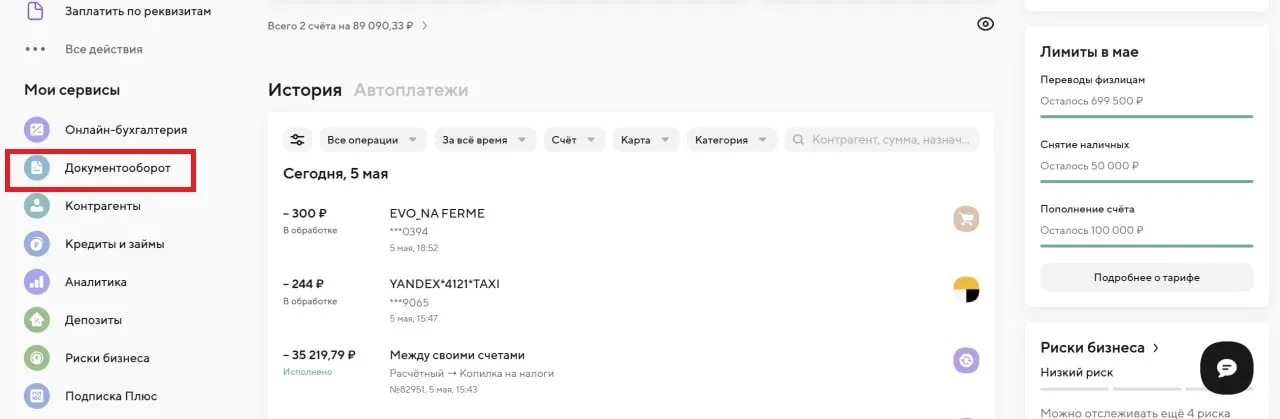Click the Подробнее о тарифе button
Screen dimensions: 1280x419
pyautogui.click(x=1146, y=277)
